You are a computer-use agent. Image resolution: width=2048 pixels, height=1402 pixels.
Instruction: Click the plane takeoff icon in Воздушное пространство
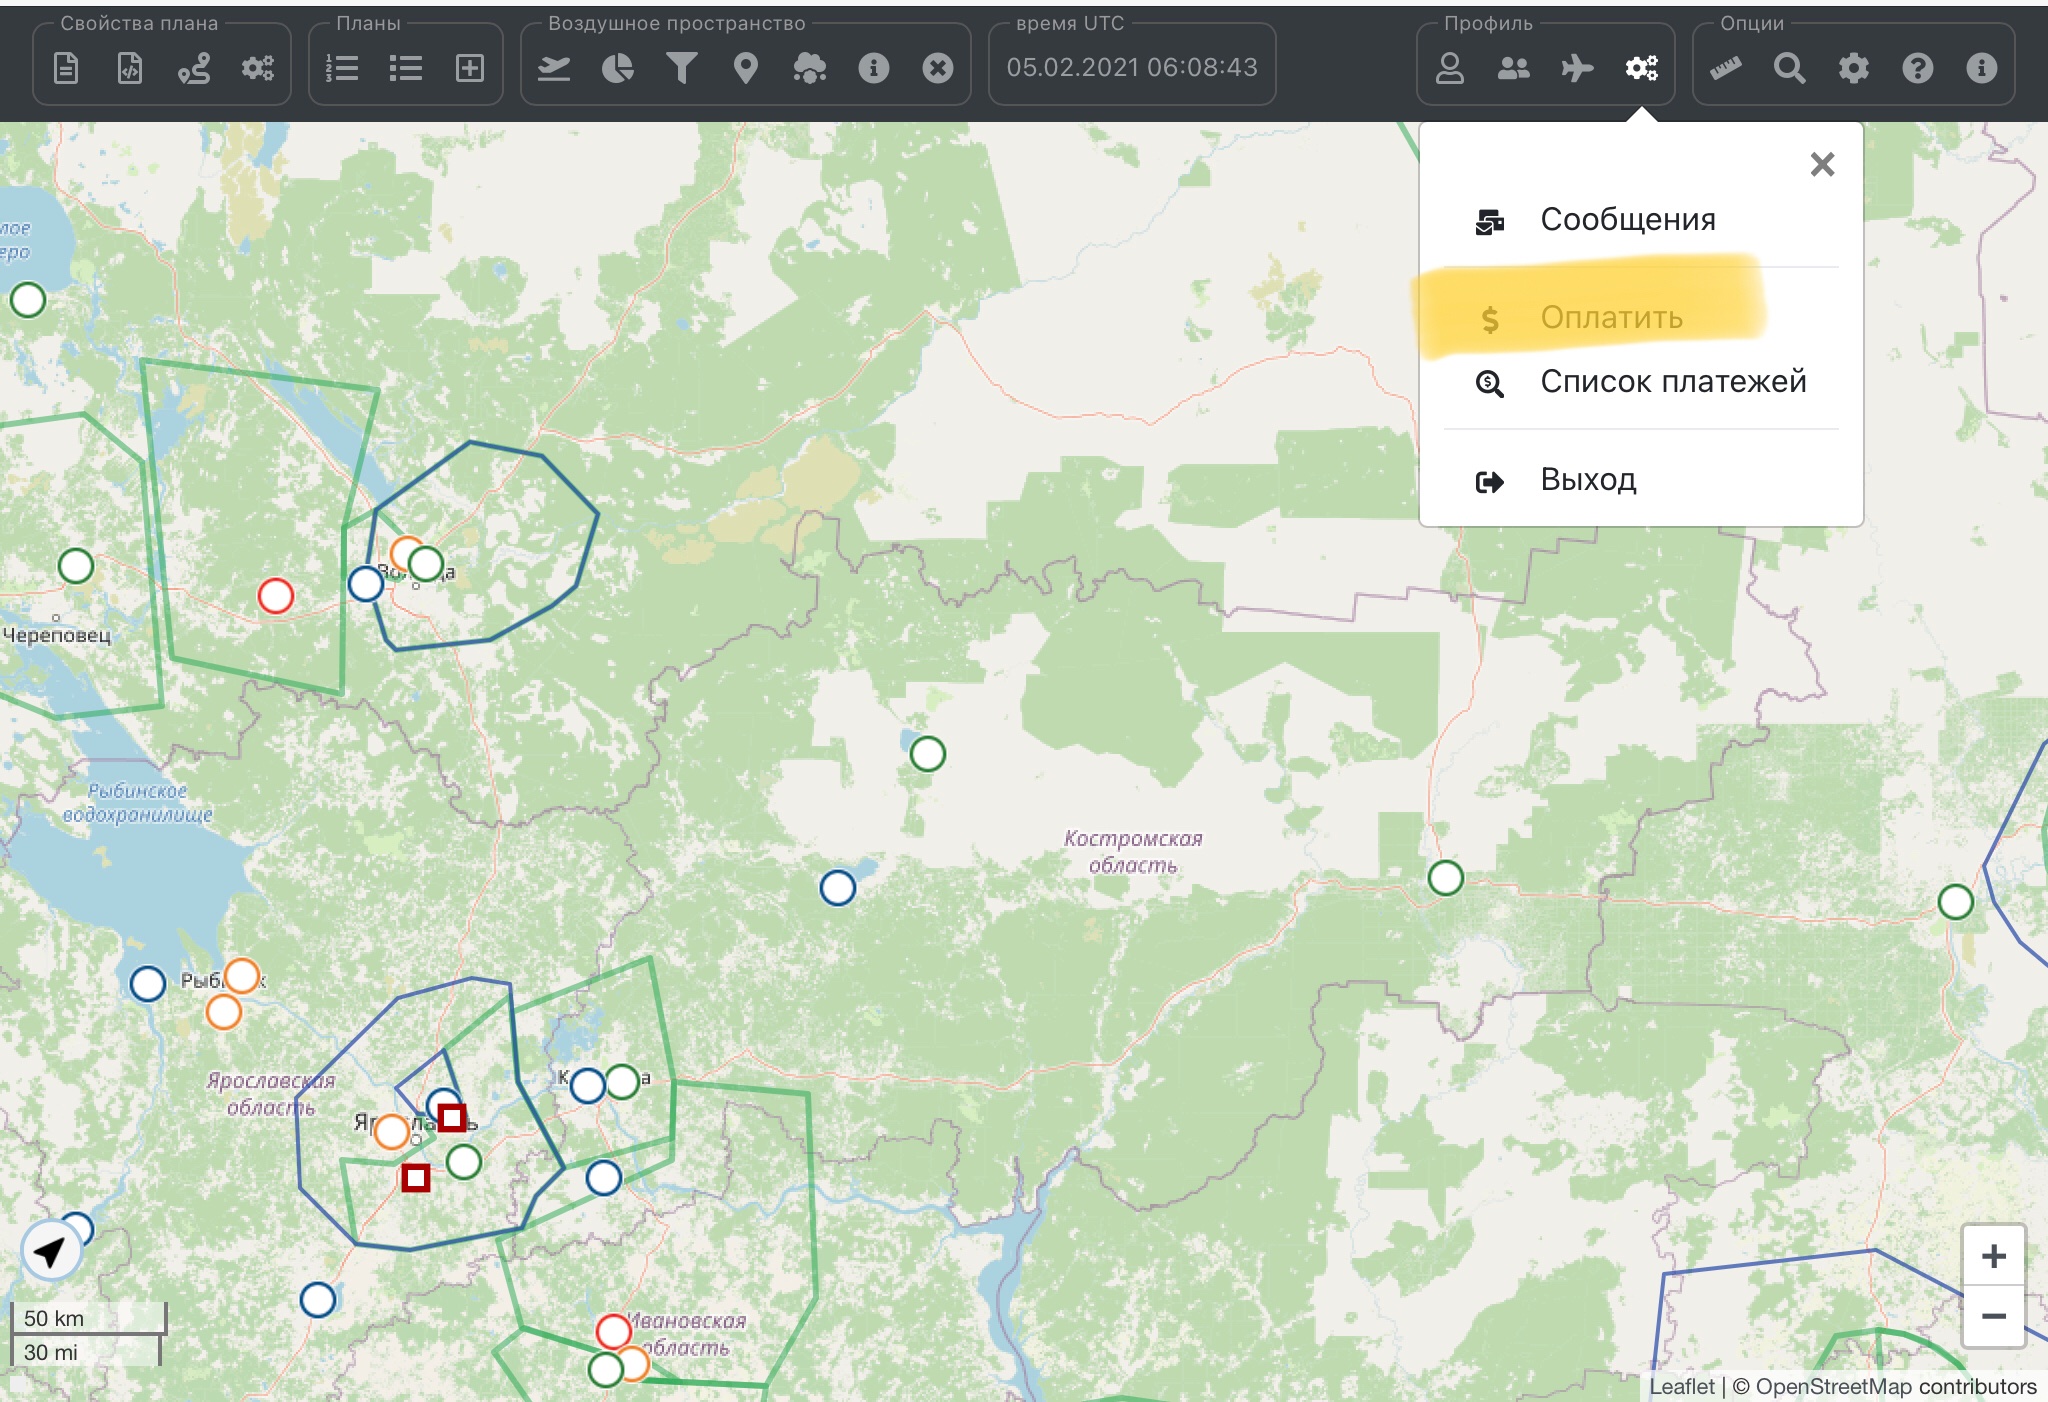(553, 68)
